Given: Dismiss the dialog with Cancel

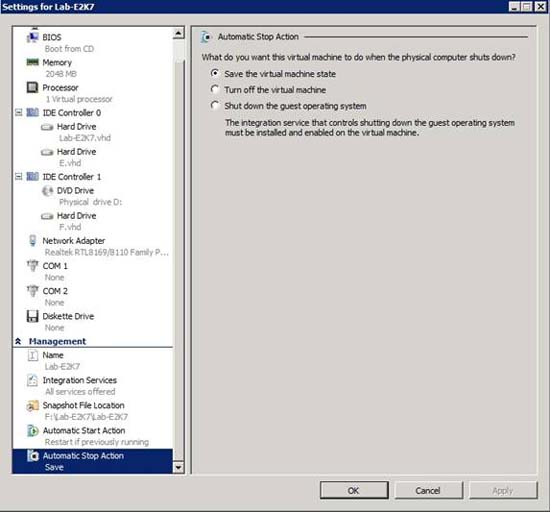Looking at the screenshot, I should click(428, 490).
